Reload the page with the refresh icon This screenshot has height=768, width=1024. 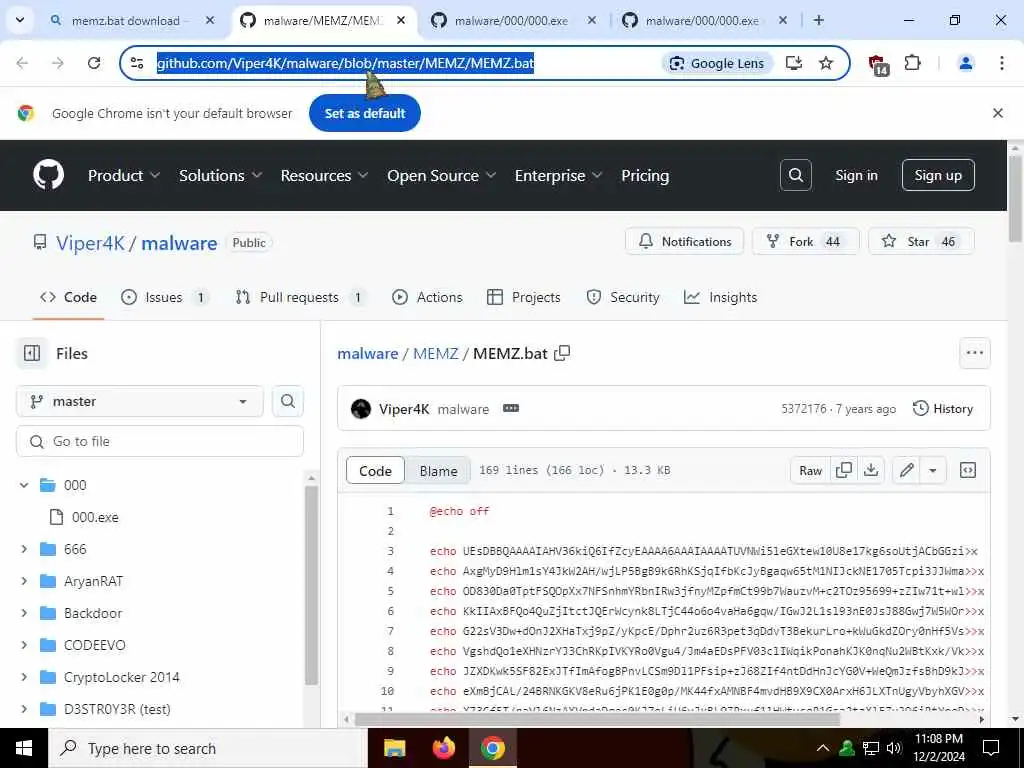click(94, 63)
